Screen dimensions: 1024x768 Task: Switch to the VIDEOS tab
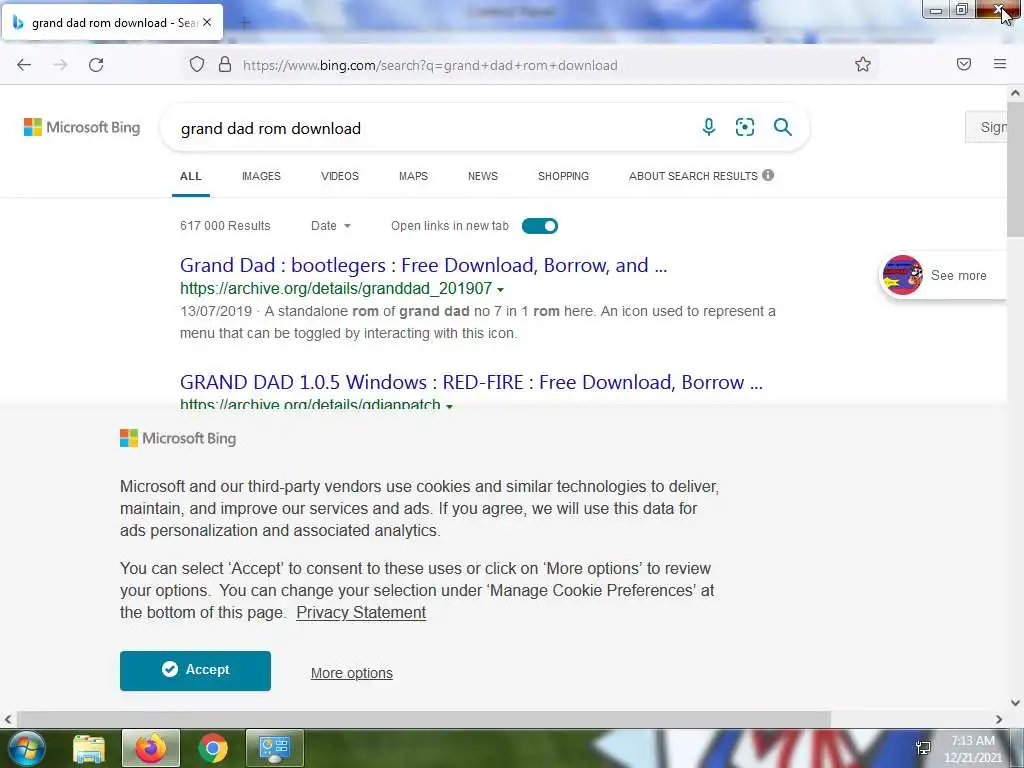[340, 176]
